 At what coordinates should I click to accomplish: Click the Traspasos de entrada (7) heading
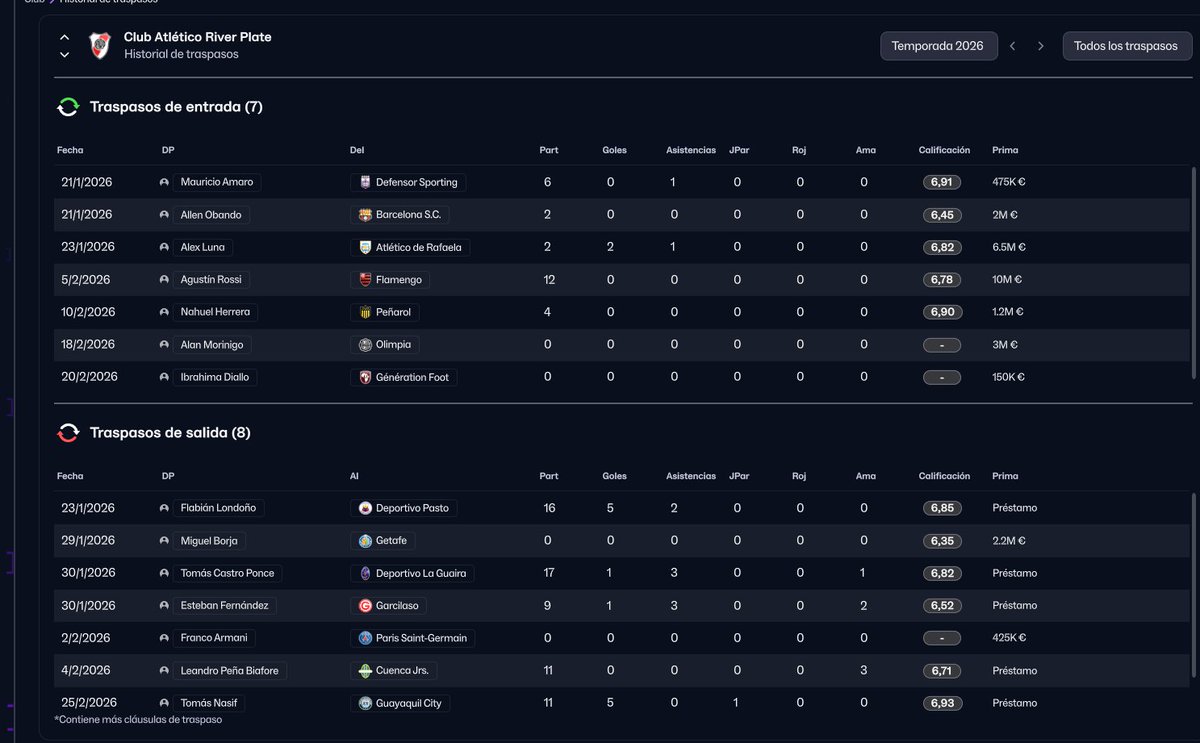point(176,107)
